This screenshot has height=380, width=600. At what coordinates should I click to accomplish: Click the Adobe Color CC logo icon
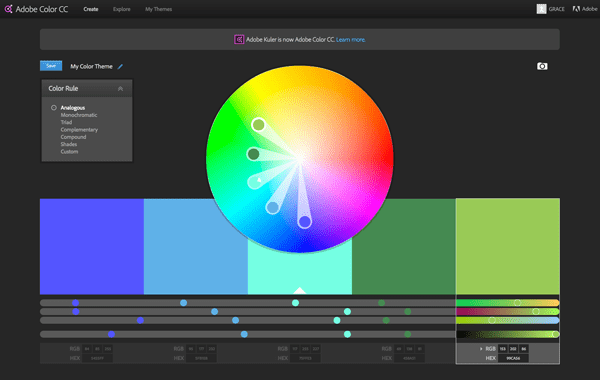[x=8, y=9]
